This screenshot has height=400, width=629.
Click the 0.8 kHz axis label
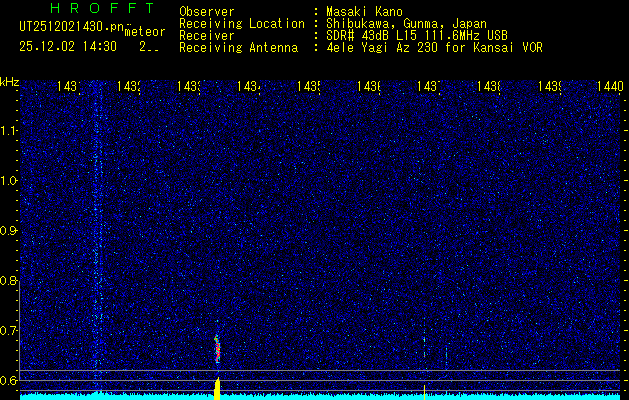[10, 280]
